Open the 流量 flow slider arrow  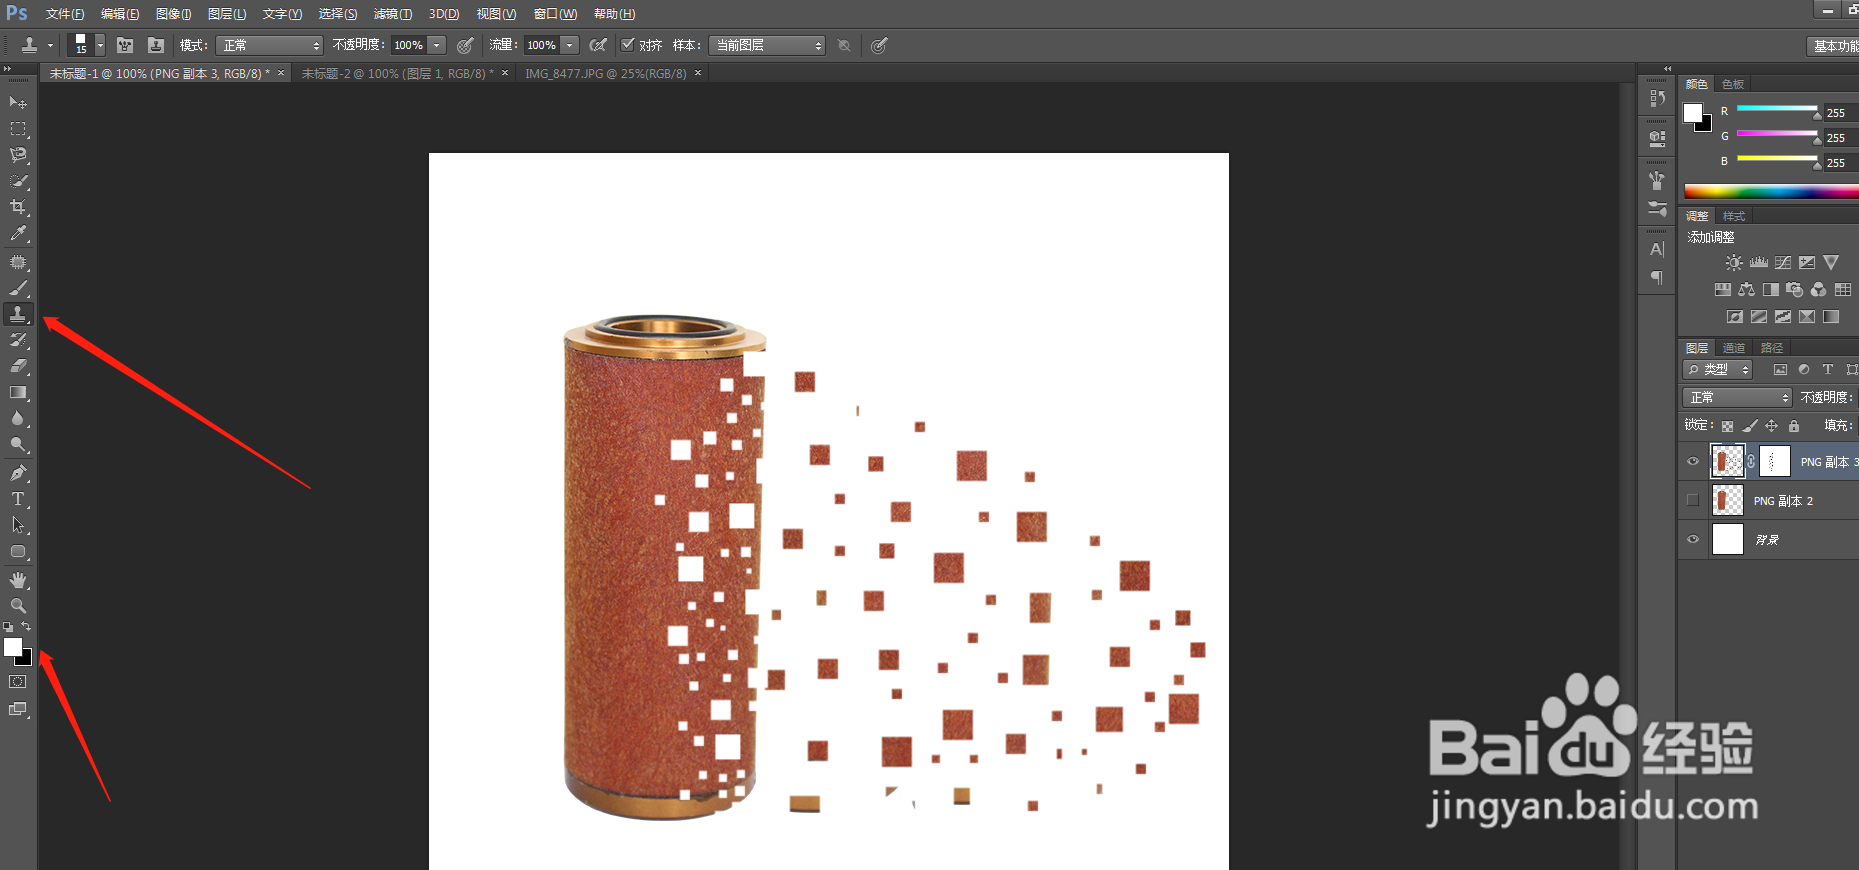(x=570, y=45)
